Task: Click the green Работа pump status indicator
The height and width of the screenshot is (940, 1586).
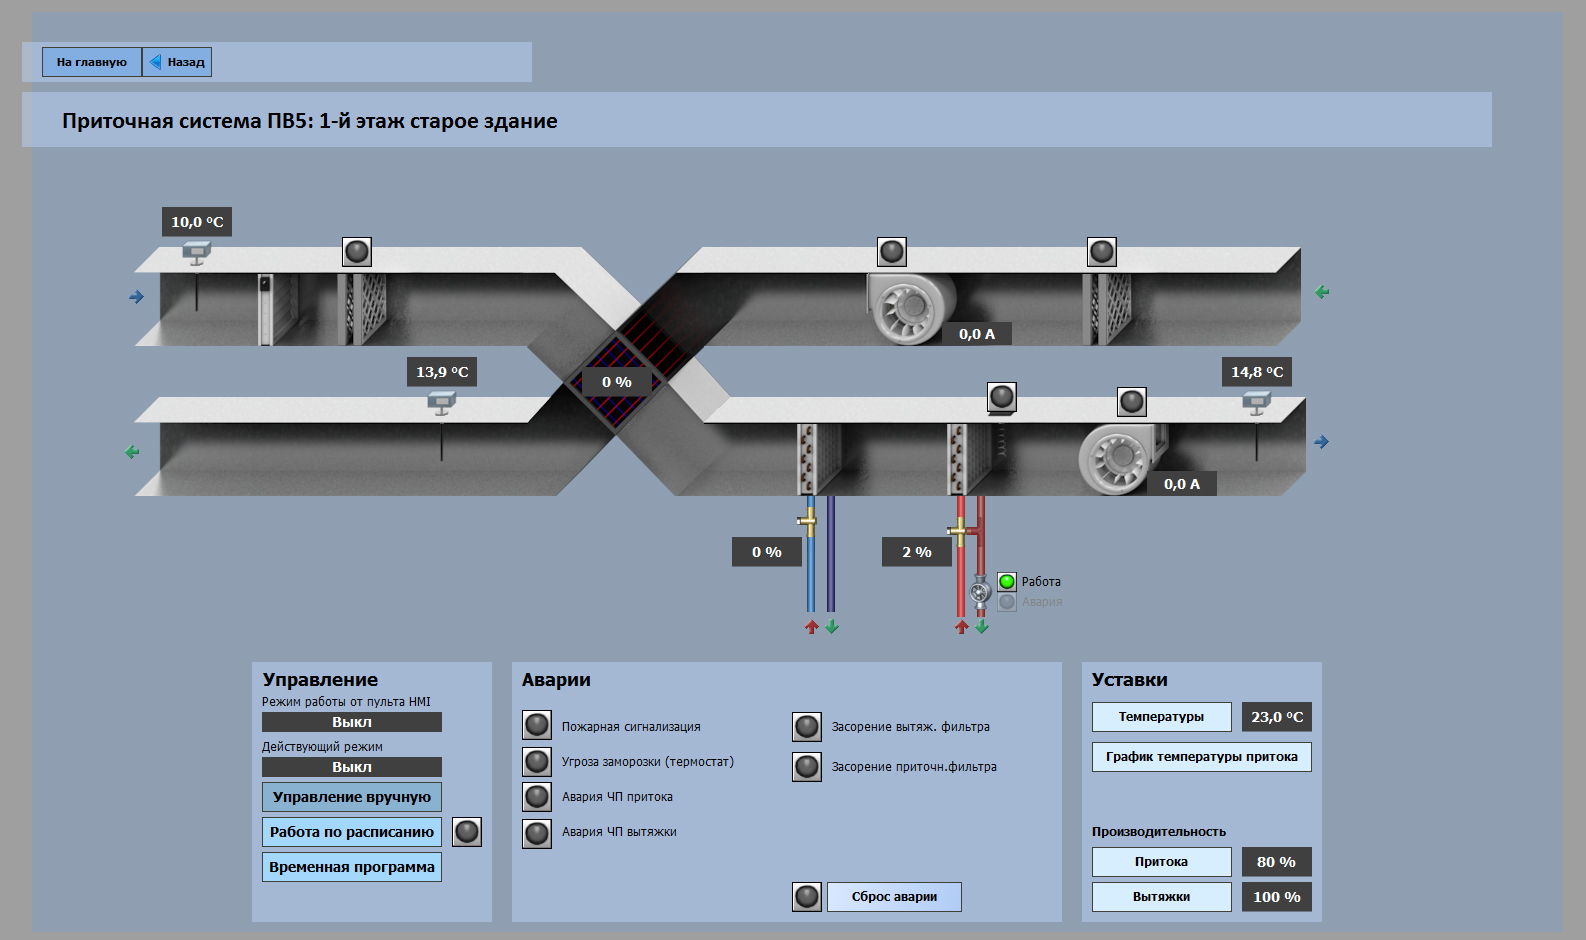Action: 1007,582
